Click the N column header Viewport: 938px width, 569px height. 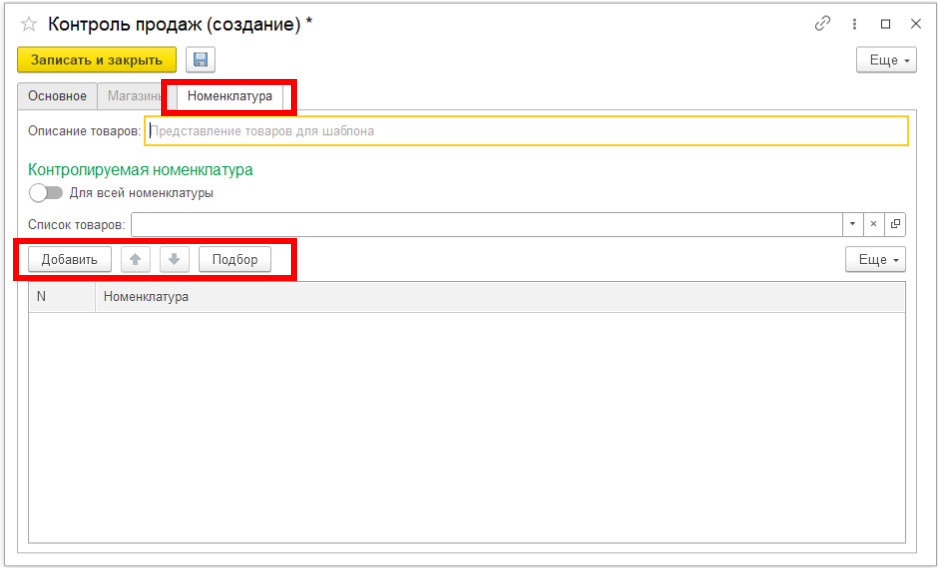pyautogui.click(x=62, y=297)
